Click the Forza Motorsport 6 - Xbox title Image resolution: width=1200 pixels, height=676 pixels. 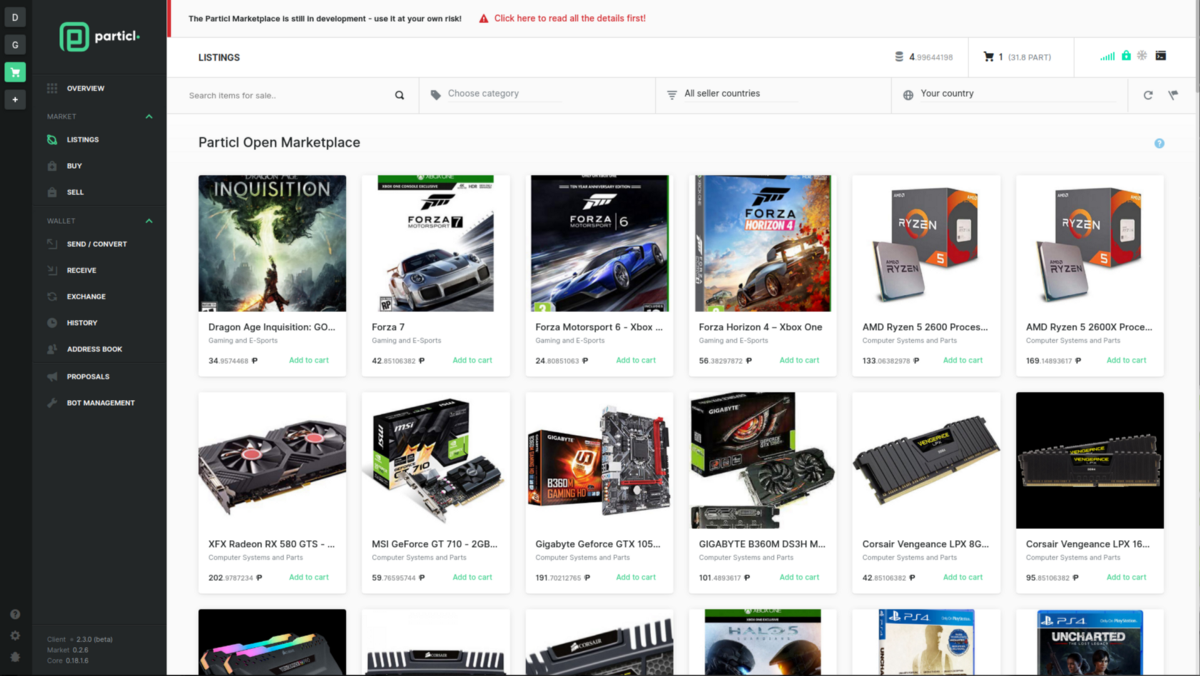[599, 327]
